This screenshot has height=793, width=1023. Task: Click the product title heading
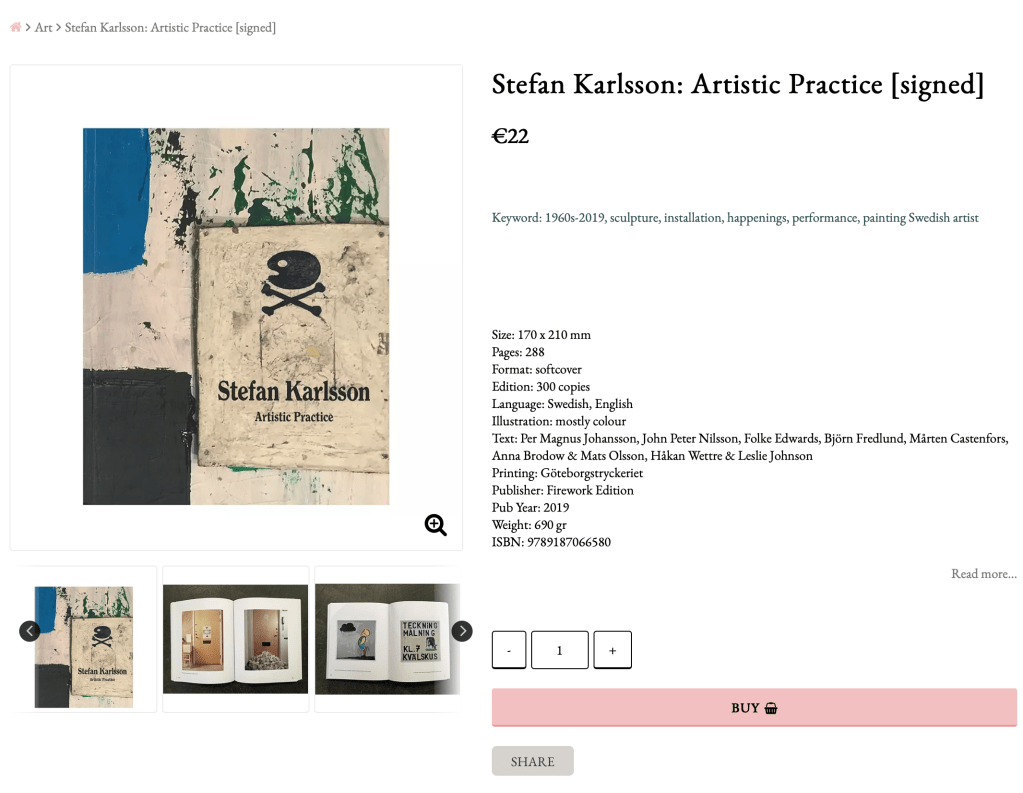[x=737, y=85]
